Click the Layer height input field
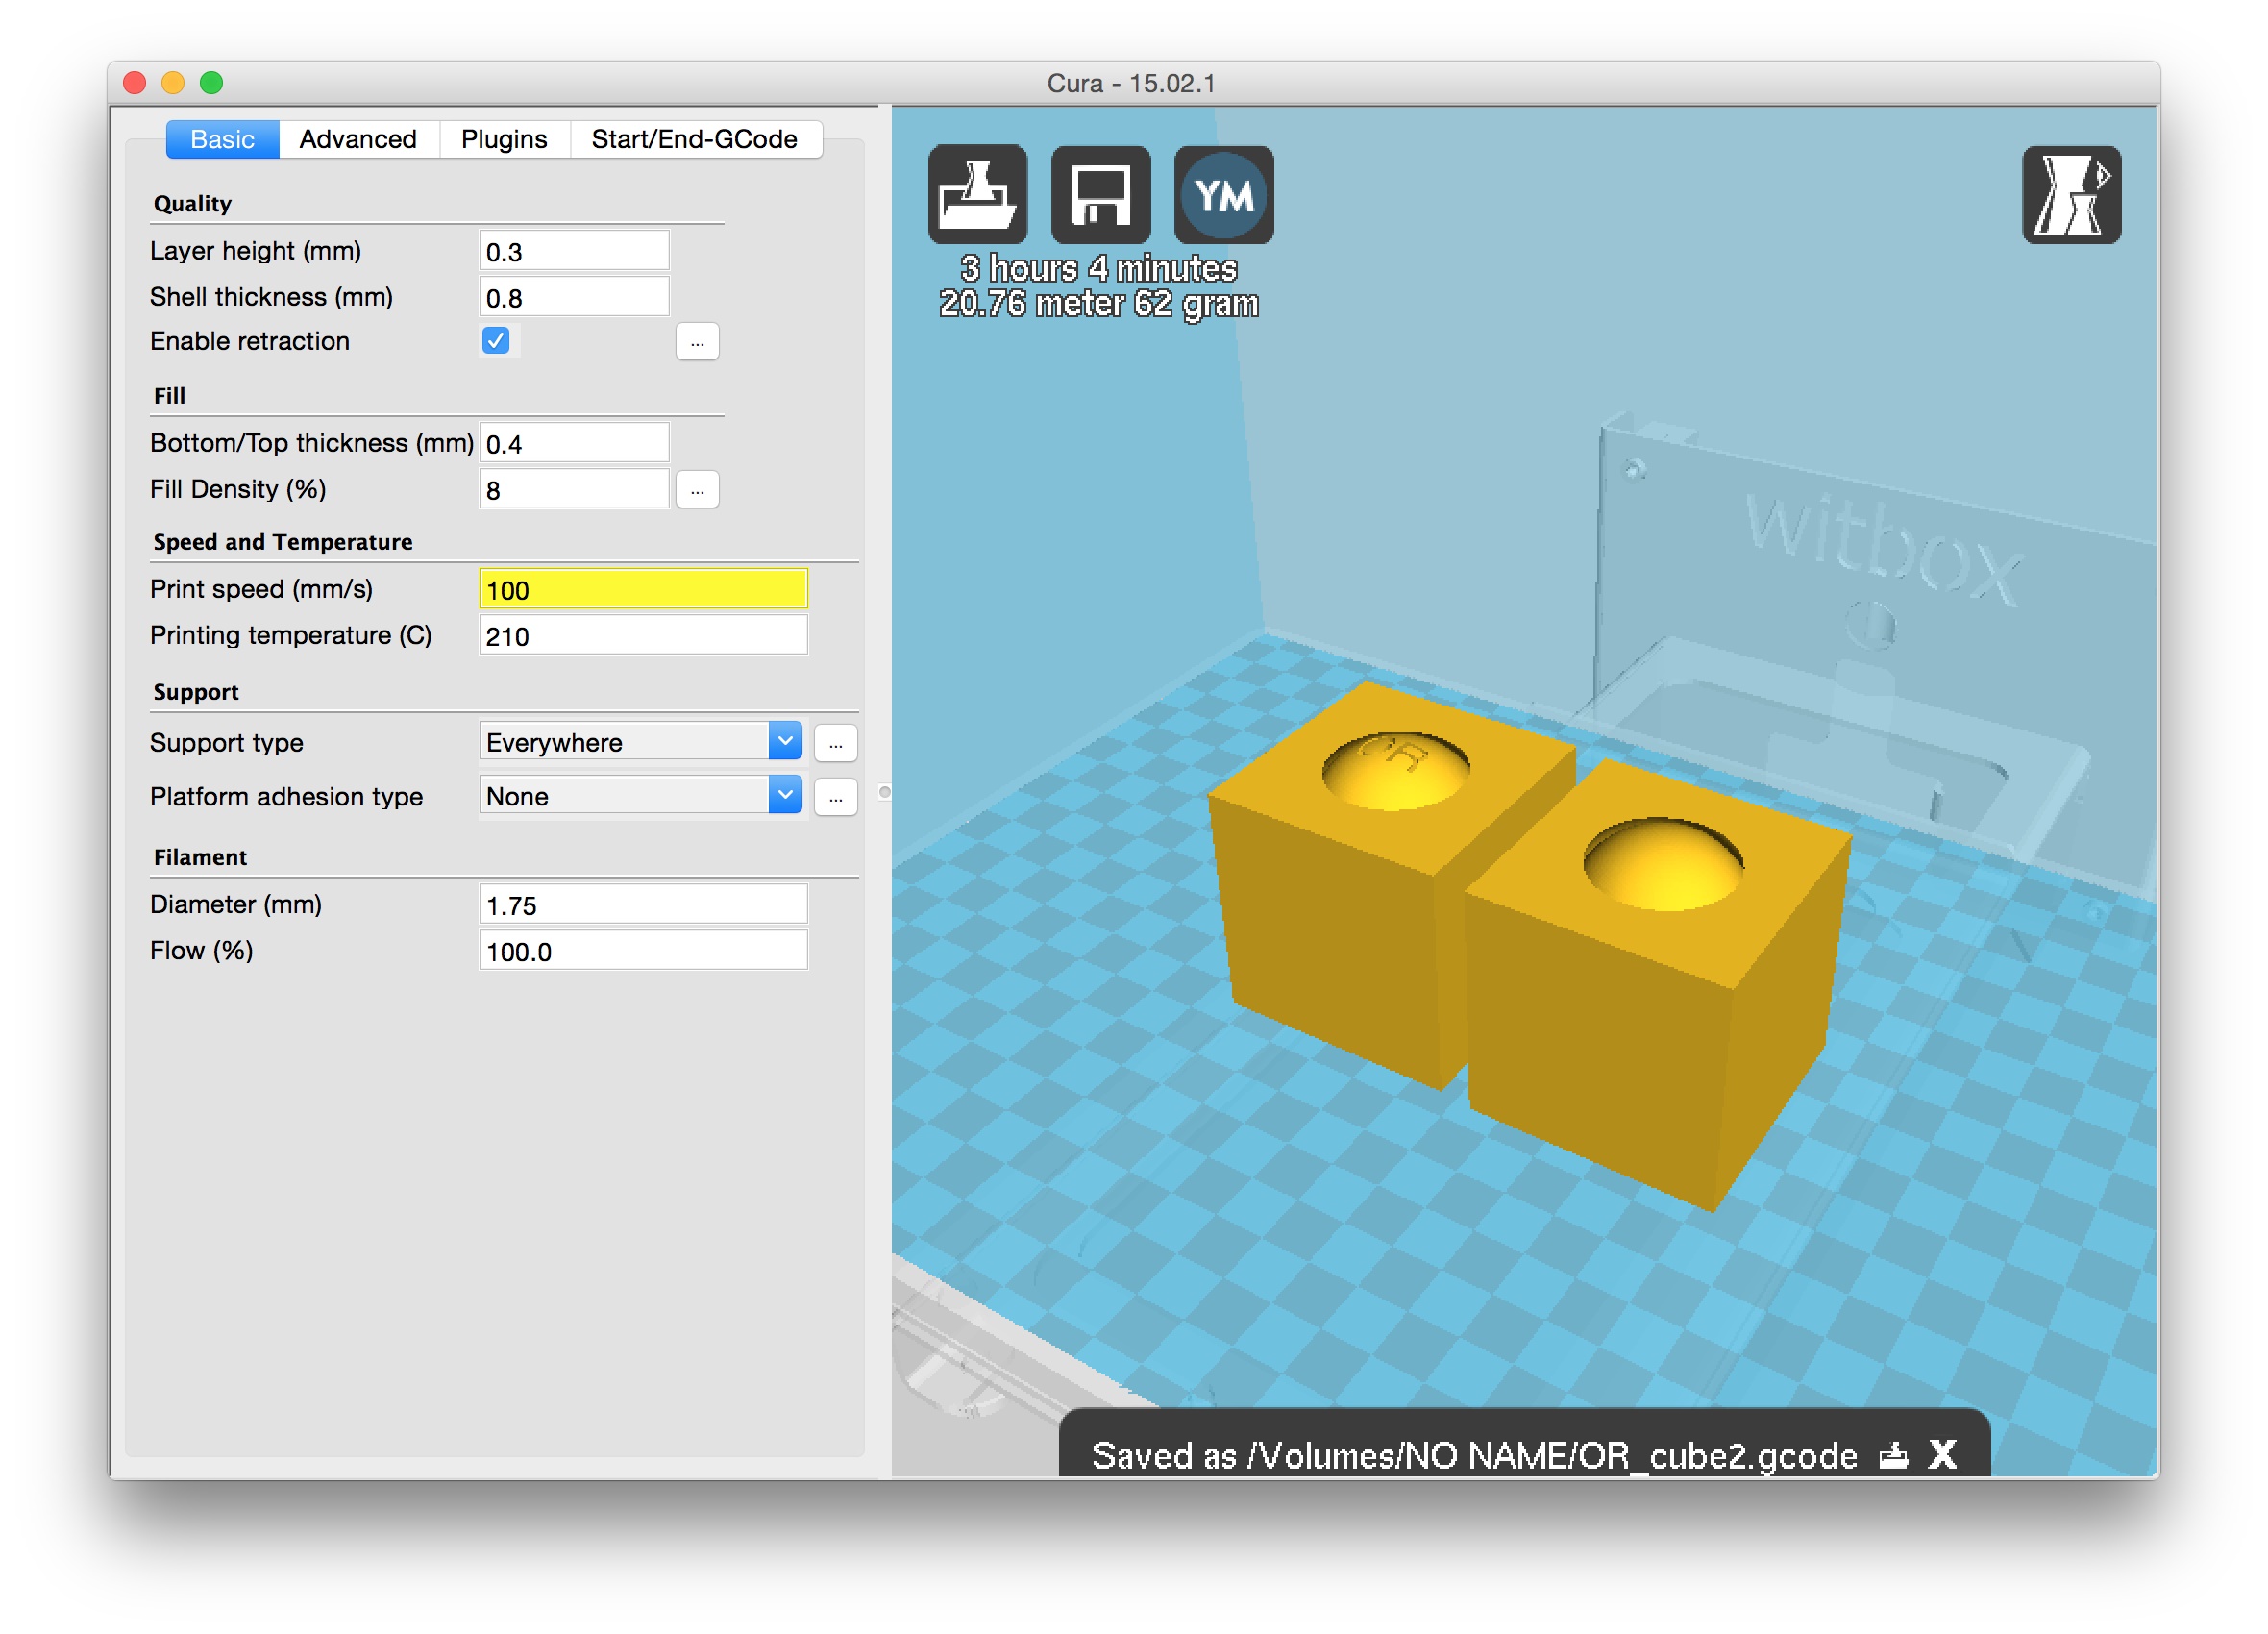 [573, 251]
